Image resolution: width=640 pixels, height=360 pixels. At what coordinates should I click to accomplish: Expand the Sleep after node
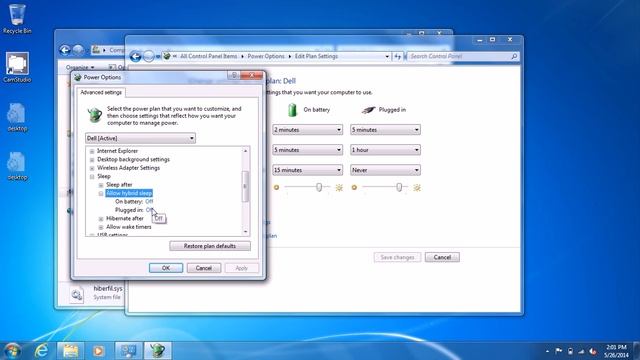click(x=101, y=185)
